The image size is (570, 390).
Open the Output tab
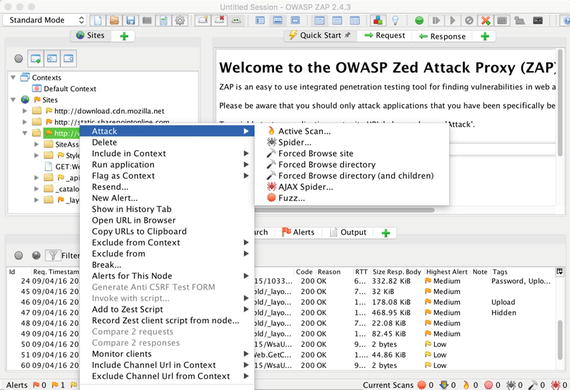[349, 232]
